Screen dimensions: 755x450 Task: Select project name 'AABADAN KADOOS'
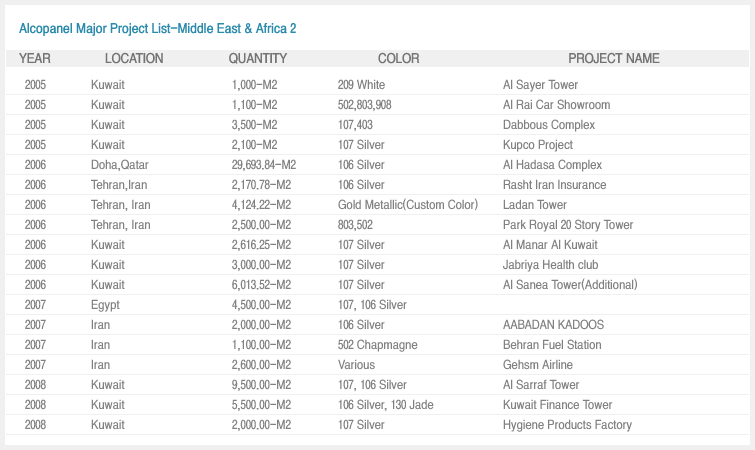tap(553, 325)
